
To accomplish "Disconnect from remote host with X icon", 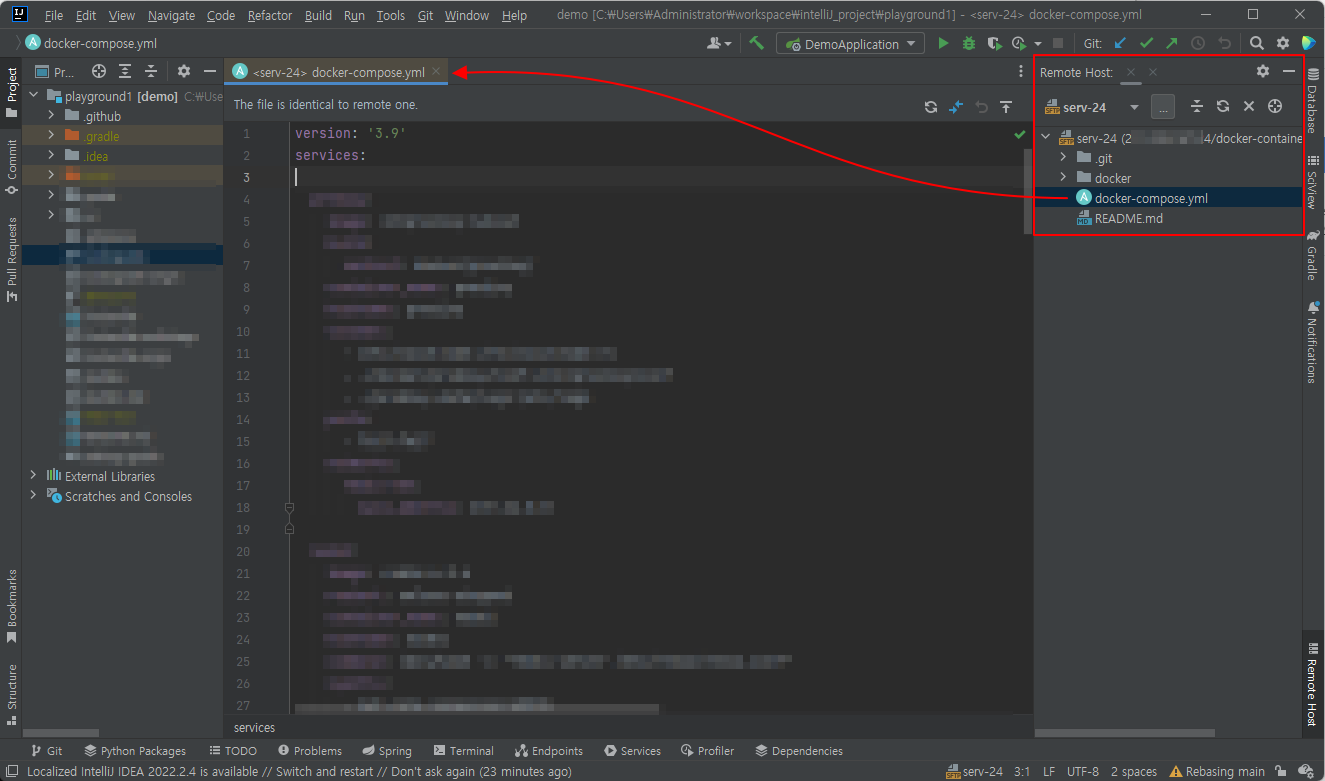I will coord(1249,106).
